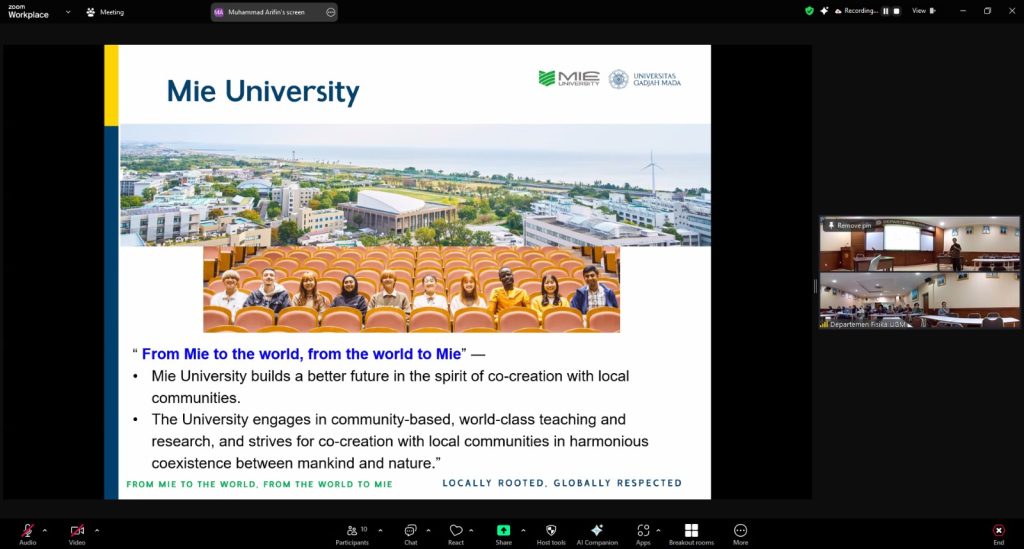Viewport: 1024px width, 549px height.
Task: Open Breakout rooms
Action: (692, 533)
